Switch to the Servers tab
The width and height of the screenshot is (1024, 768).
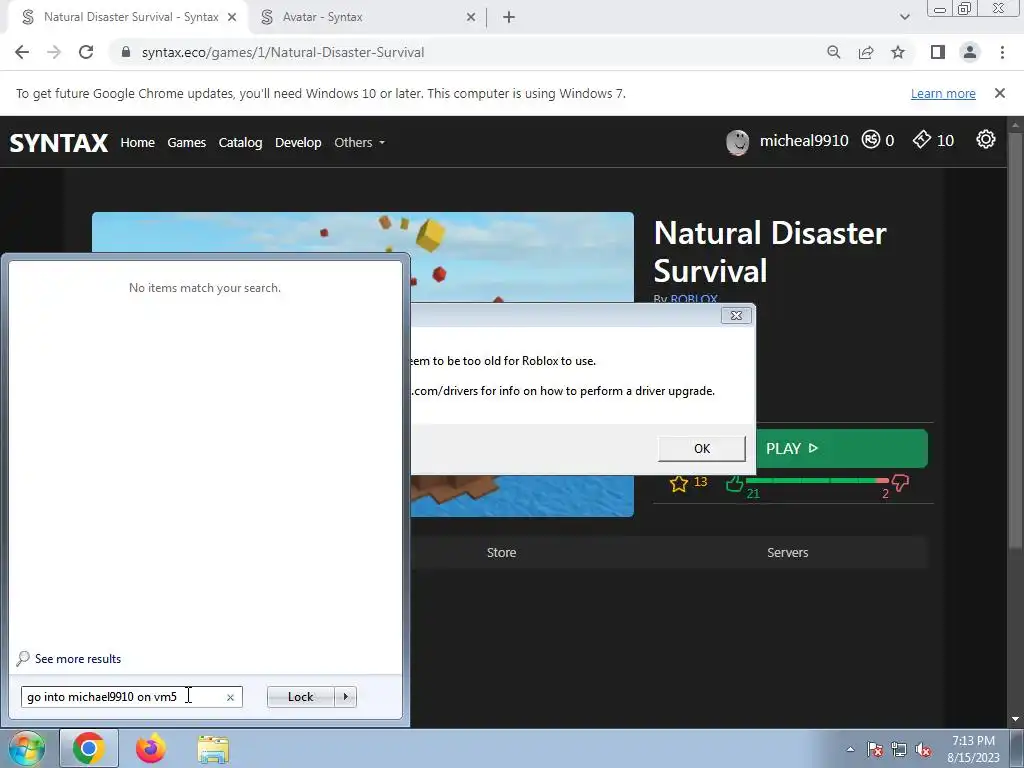(788, 552)
